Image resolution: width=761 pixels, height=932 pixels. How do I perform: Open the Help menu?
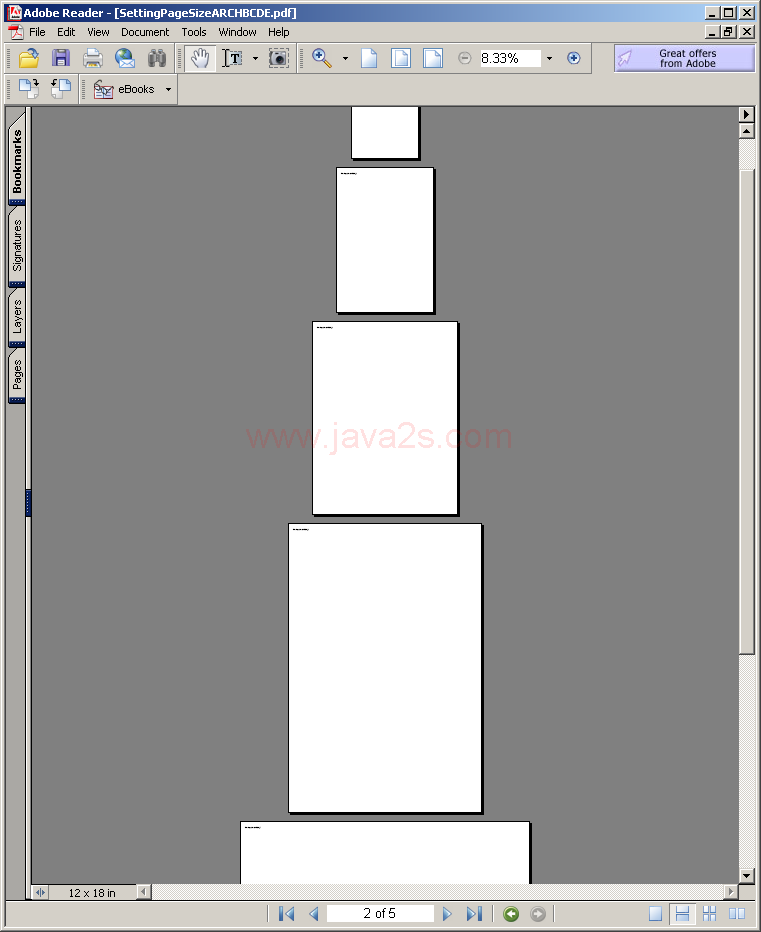click(278, 32)
